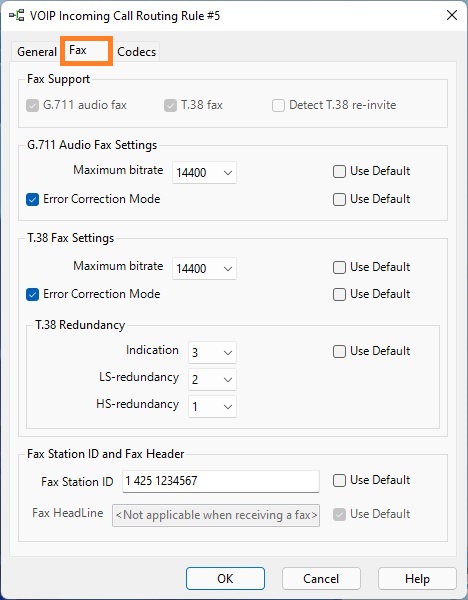Expand T.38 Maximum bitrate dropdown

point(204,269)
